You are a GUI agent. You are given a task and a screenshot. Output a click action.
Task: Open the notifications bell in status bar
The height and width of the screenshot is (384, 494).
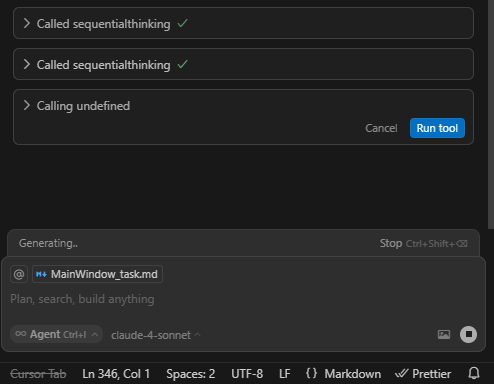(474, 373)
